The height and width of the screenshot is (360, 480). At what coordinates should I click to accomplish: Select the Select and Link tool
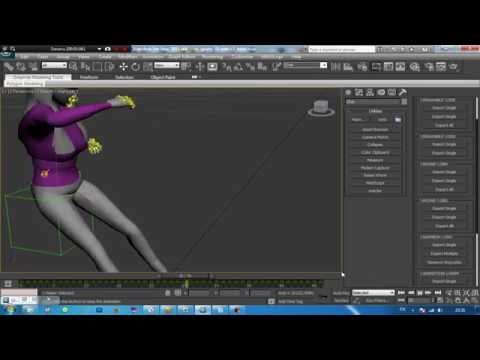(x=8, y=67)
